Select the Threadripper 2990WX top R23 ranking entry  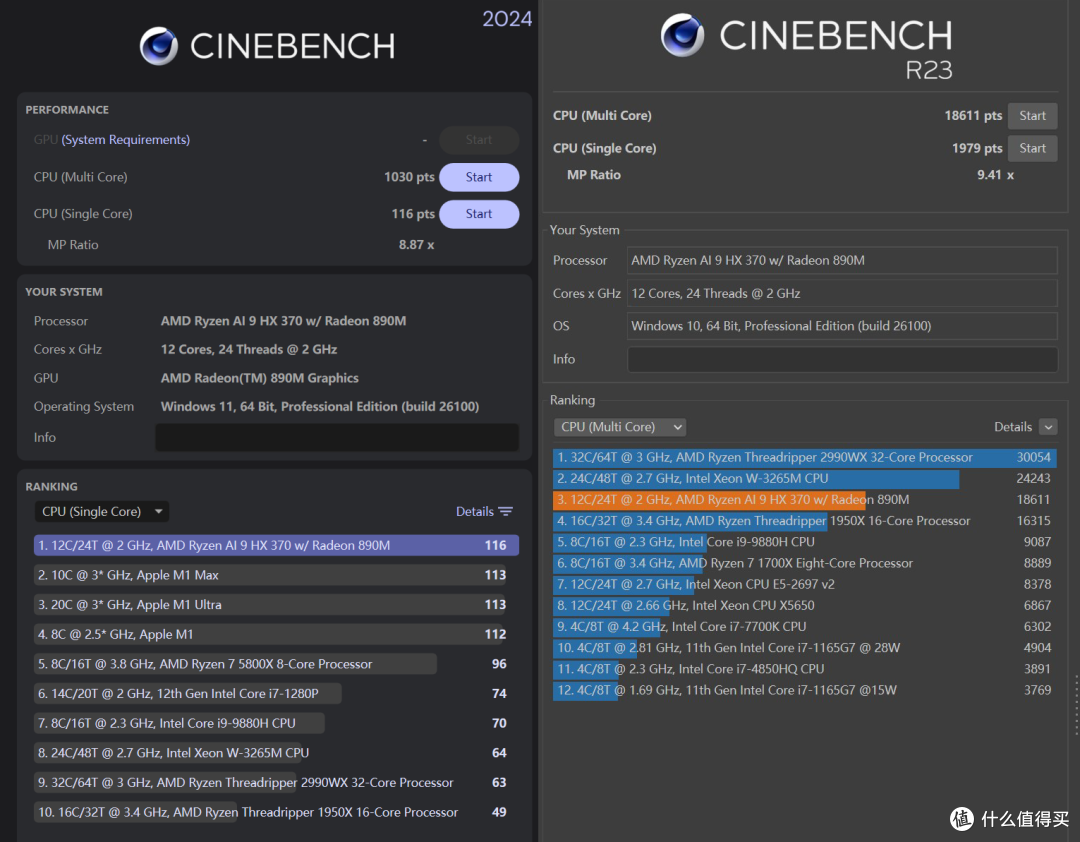click(x=804, y=458)
